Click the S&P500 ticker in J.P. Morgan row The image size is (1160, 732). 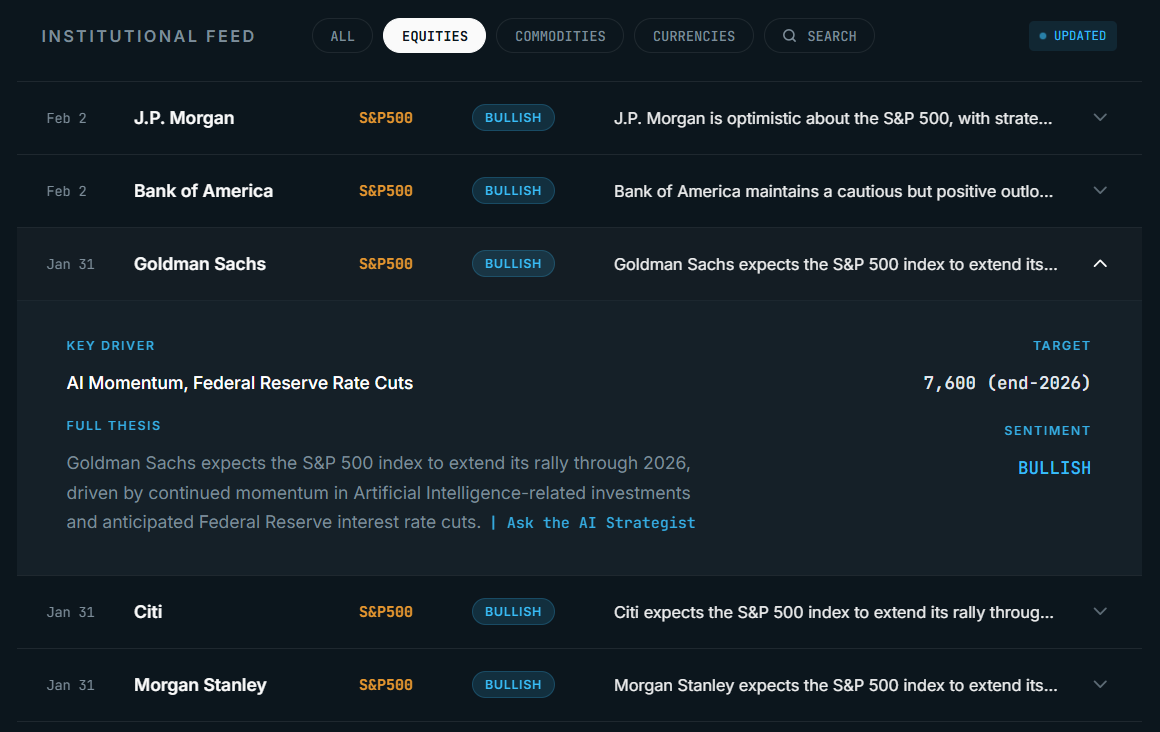pos(385,118)
